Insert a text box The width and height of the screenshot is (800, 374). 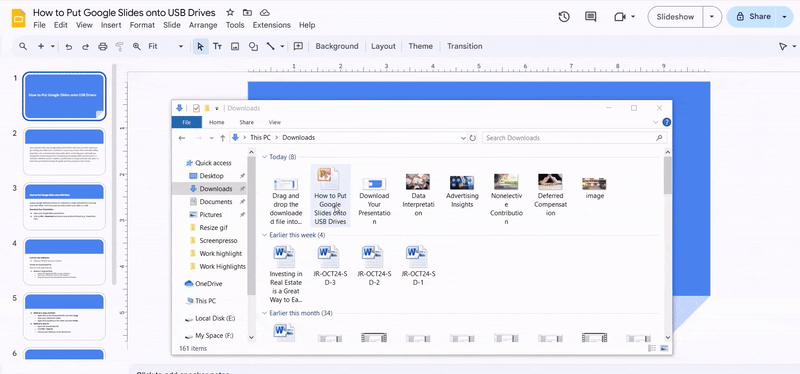tap(217, 46)
